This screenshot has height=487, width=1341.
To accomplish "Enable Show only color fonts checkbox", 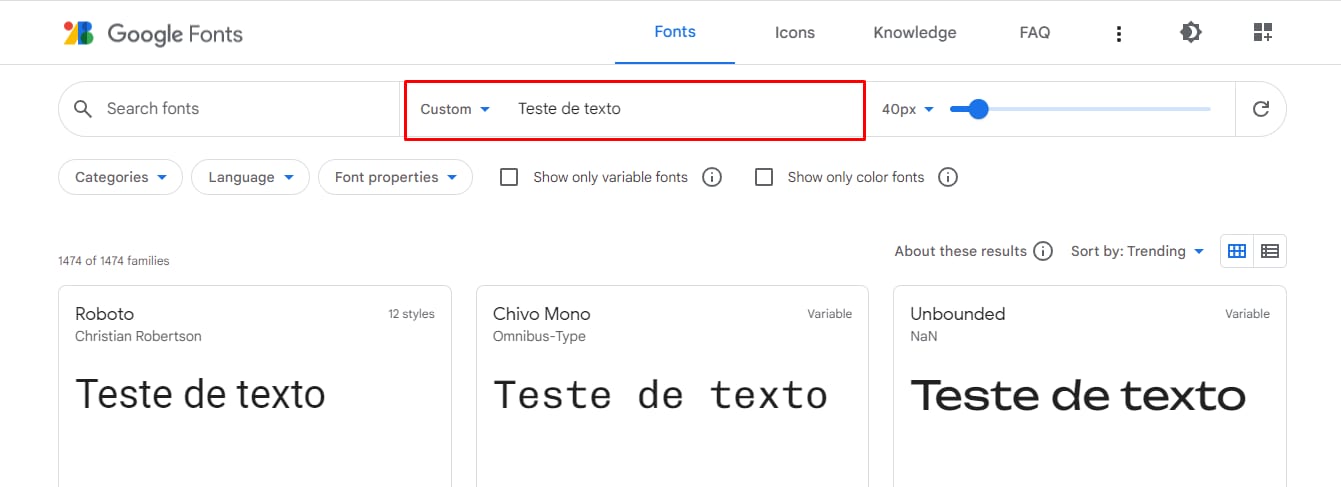I will (x=764, y=177).
